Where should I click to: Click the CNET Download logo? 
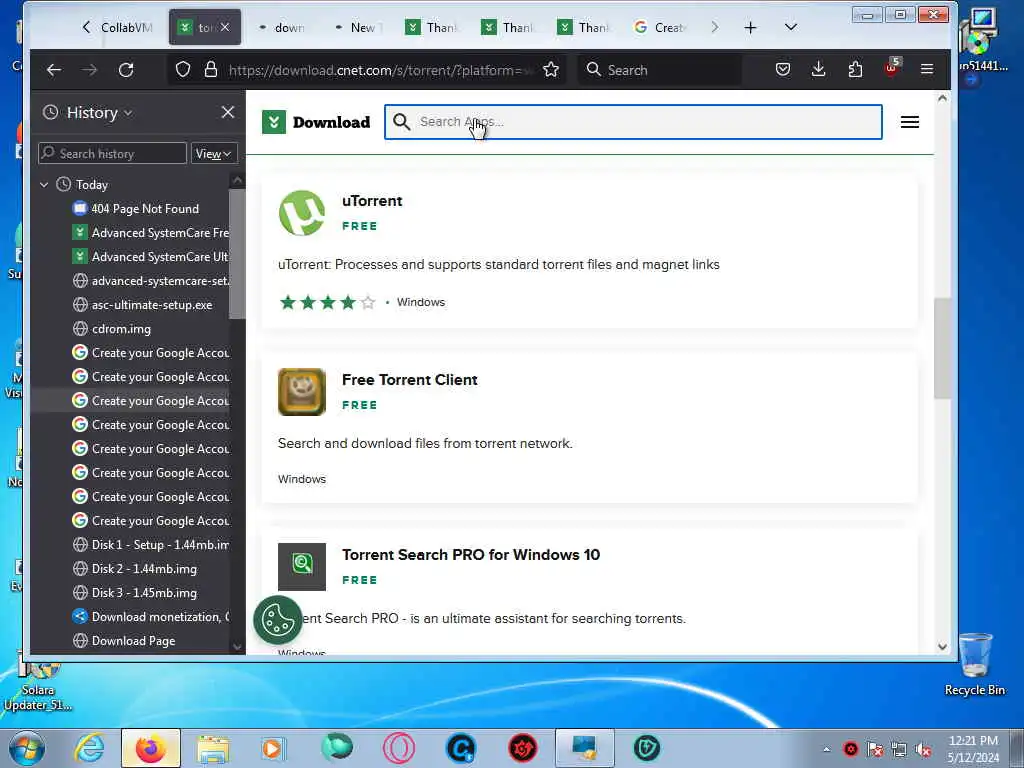pyautogui.click(x=316, y=122)
